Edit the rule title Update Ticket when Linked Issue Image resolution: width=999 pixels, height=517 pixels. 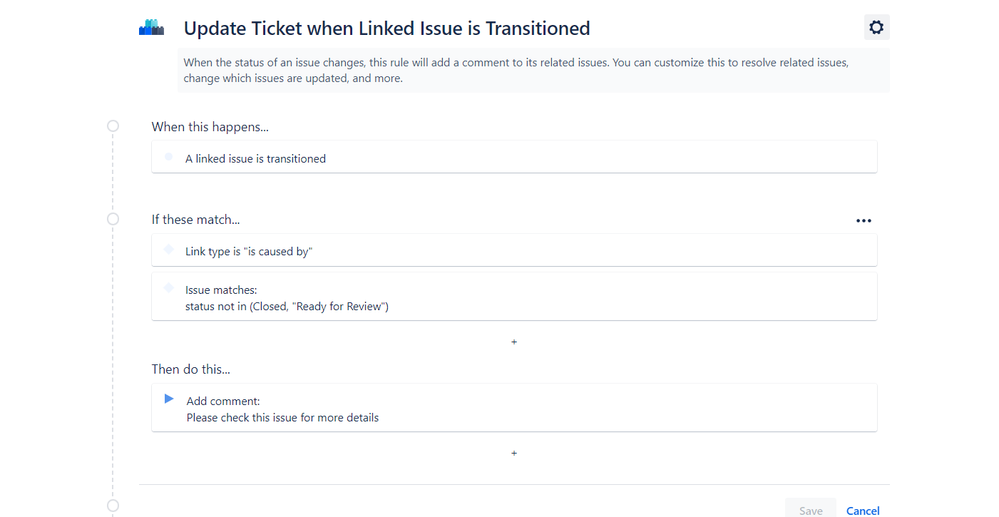point(387,28)
